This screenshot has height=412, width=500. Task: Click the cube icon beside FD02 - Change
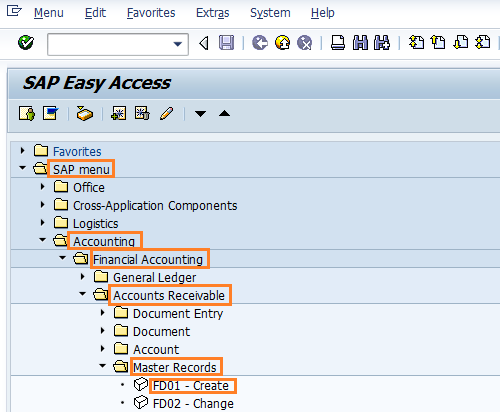141,402
